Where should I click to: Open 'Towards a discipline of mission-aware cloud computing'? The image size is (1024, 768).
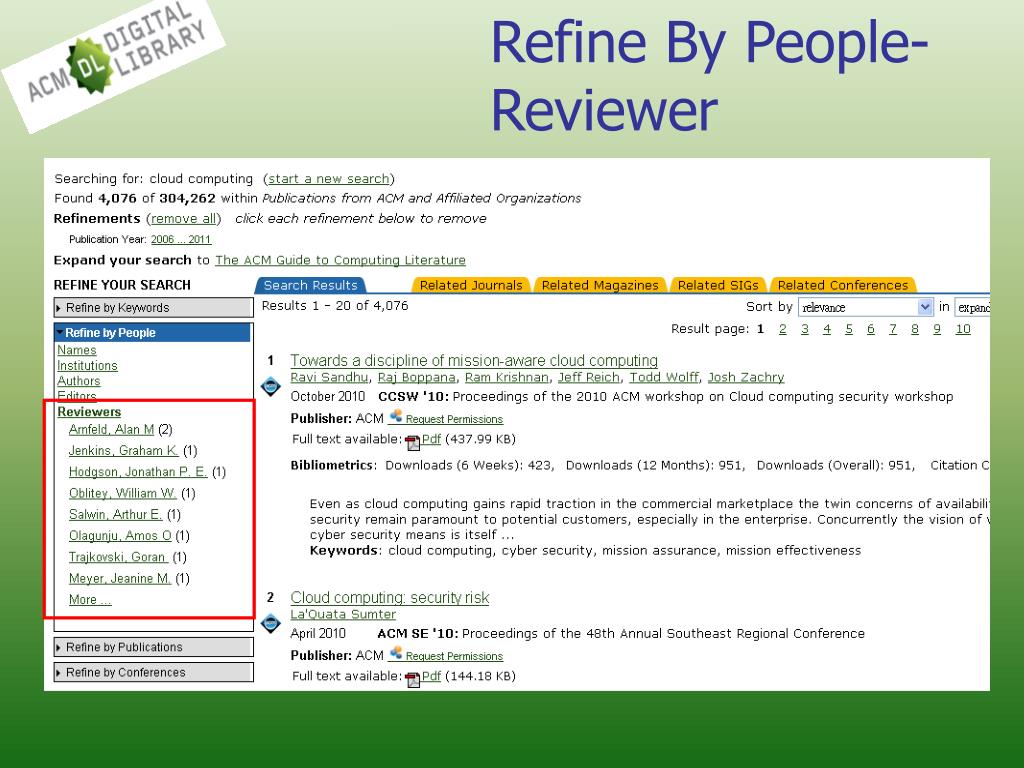point(474,360)
